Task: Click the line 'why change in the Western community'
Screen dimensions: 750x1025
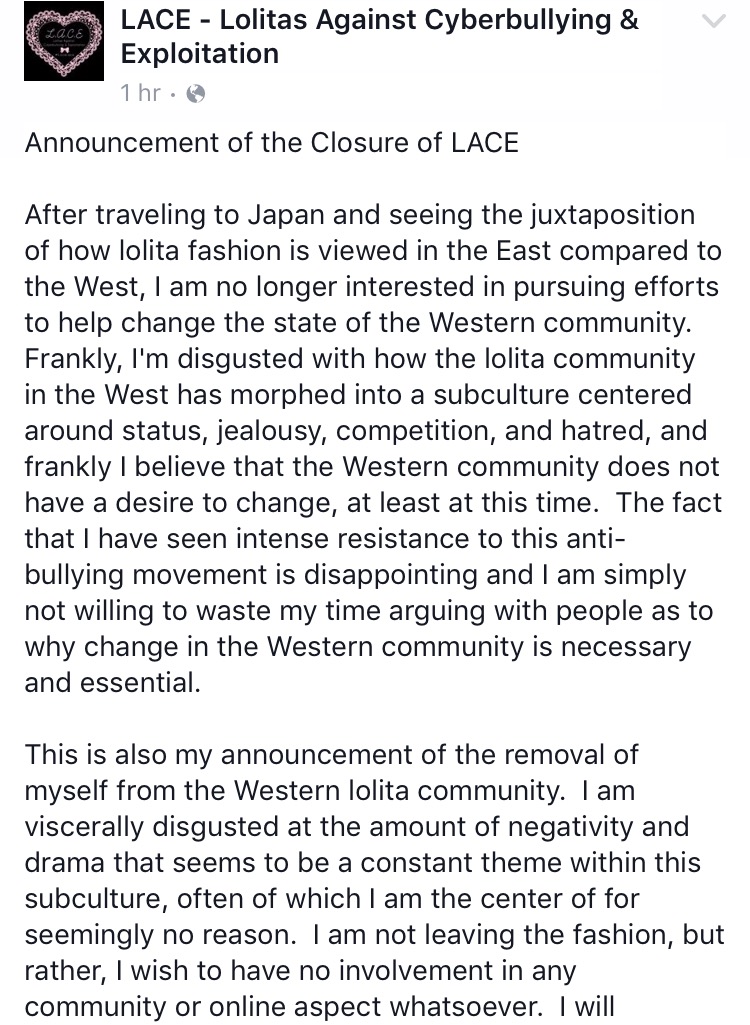Action: coord(358,647)
